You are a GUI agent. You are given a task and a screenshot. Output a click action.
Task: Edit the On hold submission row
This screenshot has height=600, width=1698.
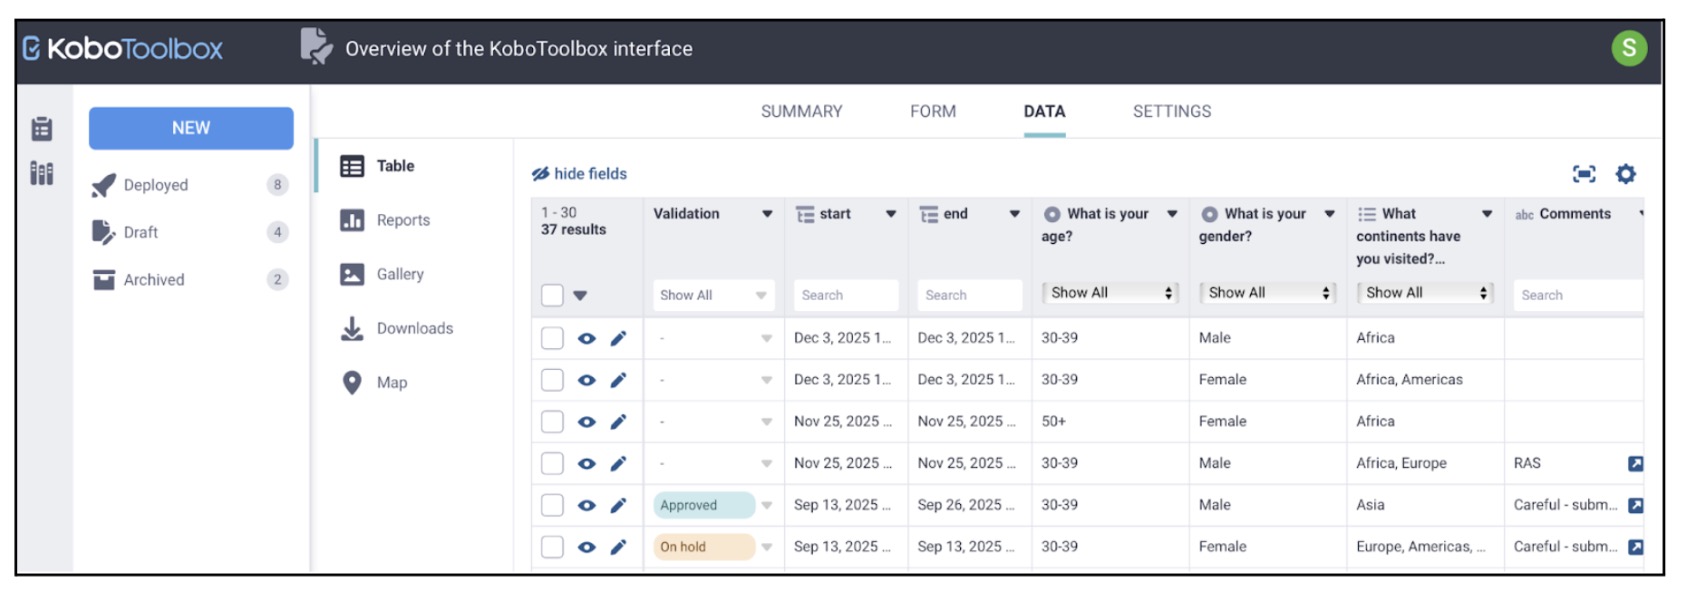tap(618, 547)
